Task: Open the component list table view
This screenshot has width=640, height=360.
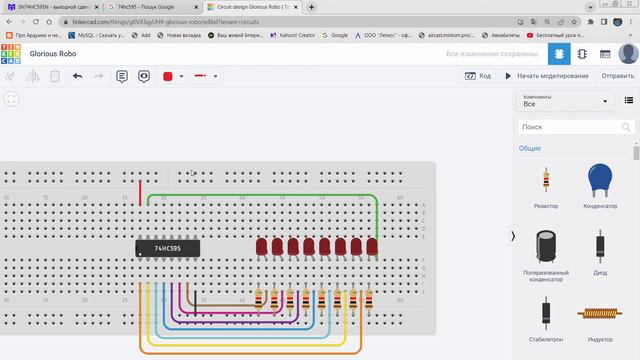Action: pos(605,54)
